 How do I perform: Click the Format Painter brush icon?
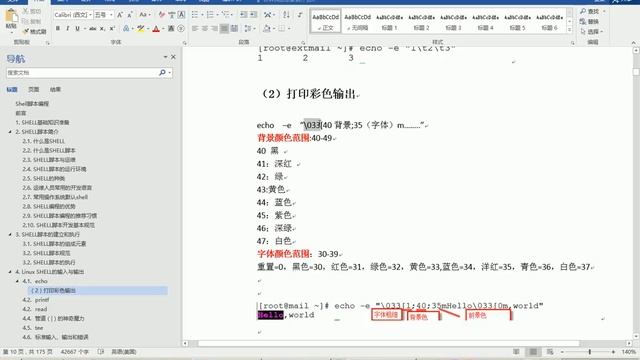coord(26,31)
